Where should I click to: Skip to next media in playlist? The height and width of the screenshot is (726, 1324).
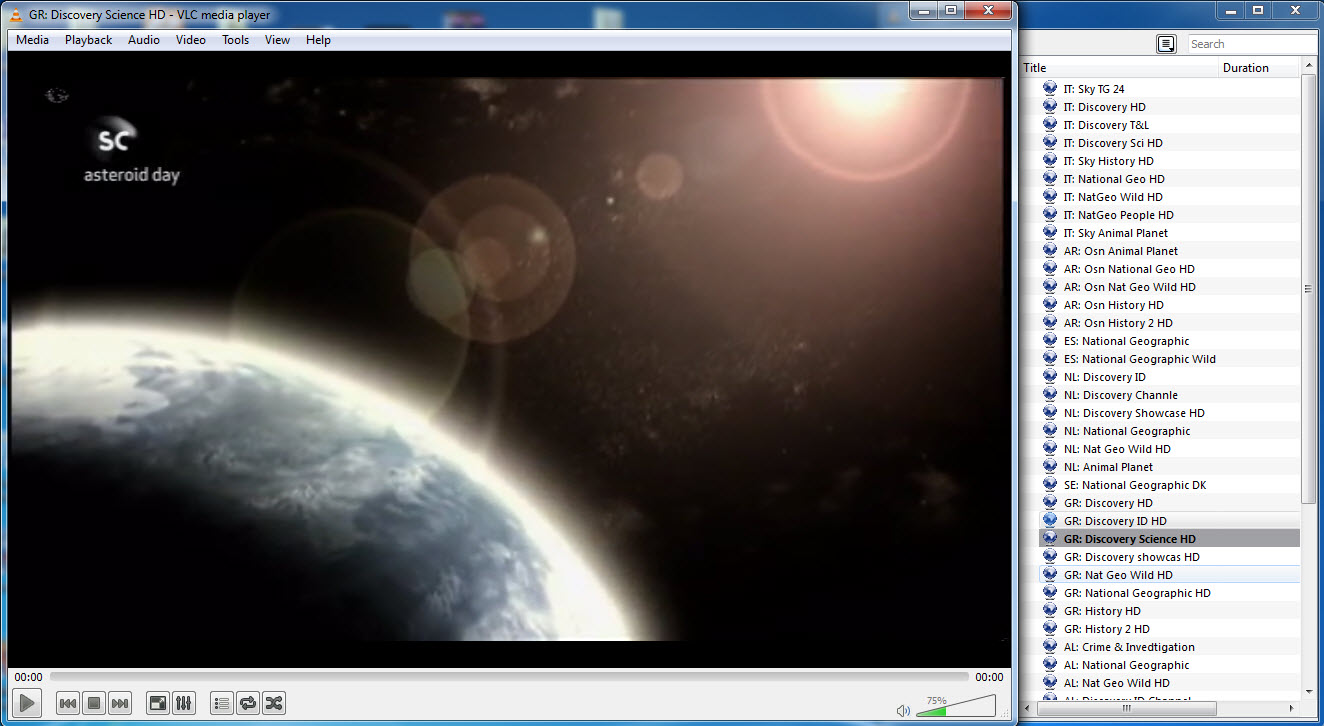point(120,703)
